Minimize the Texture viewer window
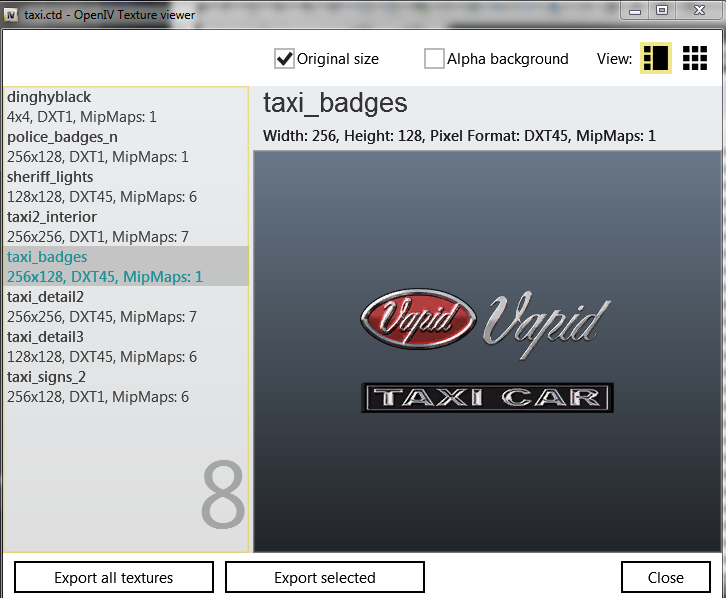Viewport: 726px width, 598px height. [x=635, y=11]
